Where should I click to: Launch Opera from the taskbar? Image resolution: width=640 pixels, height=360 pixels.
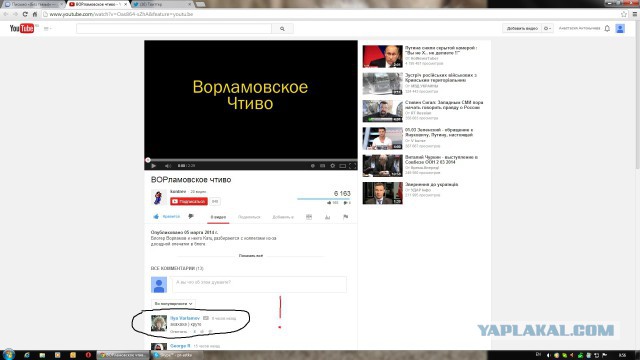tap(88, 355)
